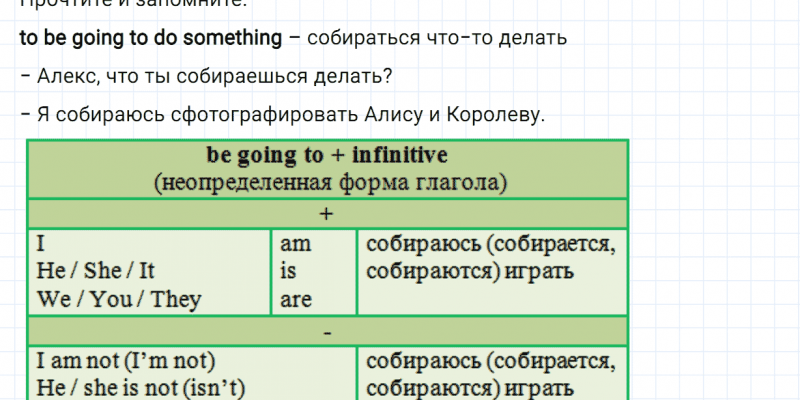The width and height of the screenshot is (800, 400).
Task: Click the subtitle "(неопределенная форма глагола)"
Action: [329, 182]
